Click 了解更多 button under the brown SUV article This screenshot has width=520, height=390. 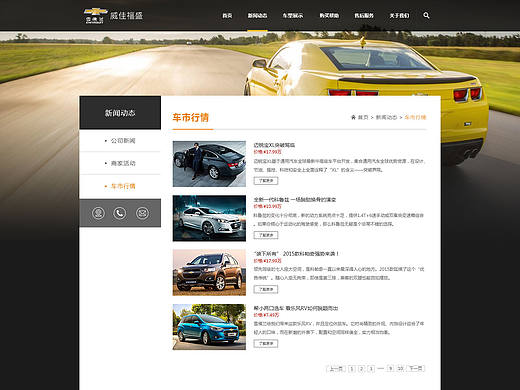tap(266, 289)
